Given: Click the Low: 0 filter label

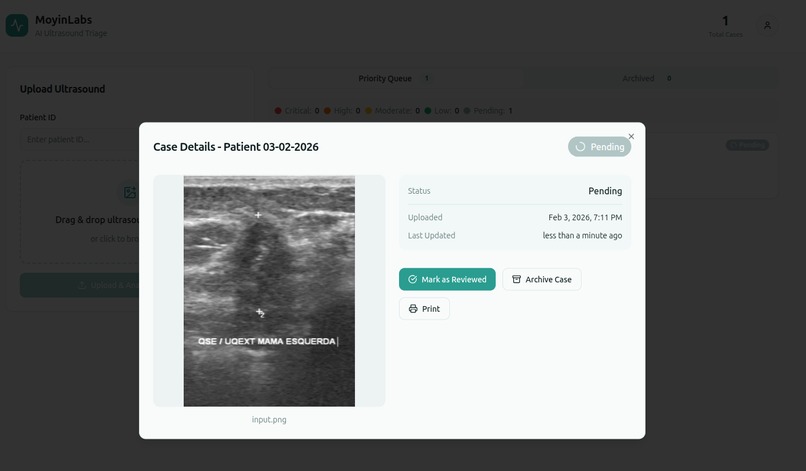Looking at the screenshot, I should click(x=442, y=111).
